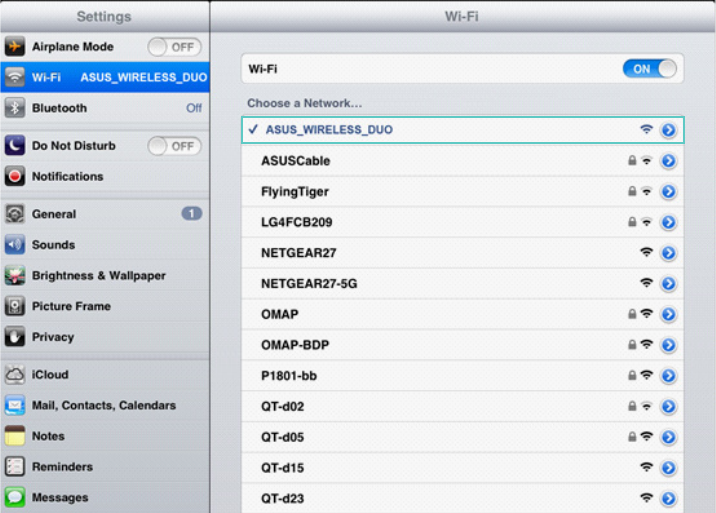This screenshot has width=716, height=513.
Task: Click the lock icon on LG4FCB209 row
Action: 632,222
